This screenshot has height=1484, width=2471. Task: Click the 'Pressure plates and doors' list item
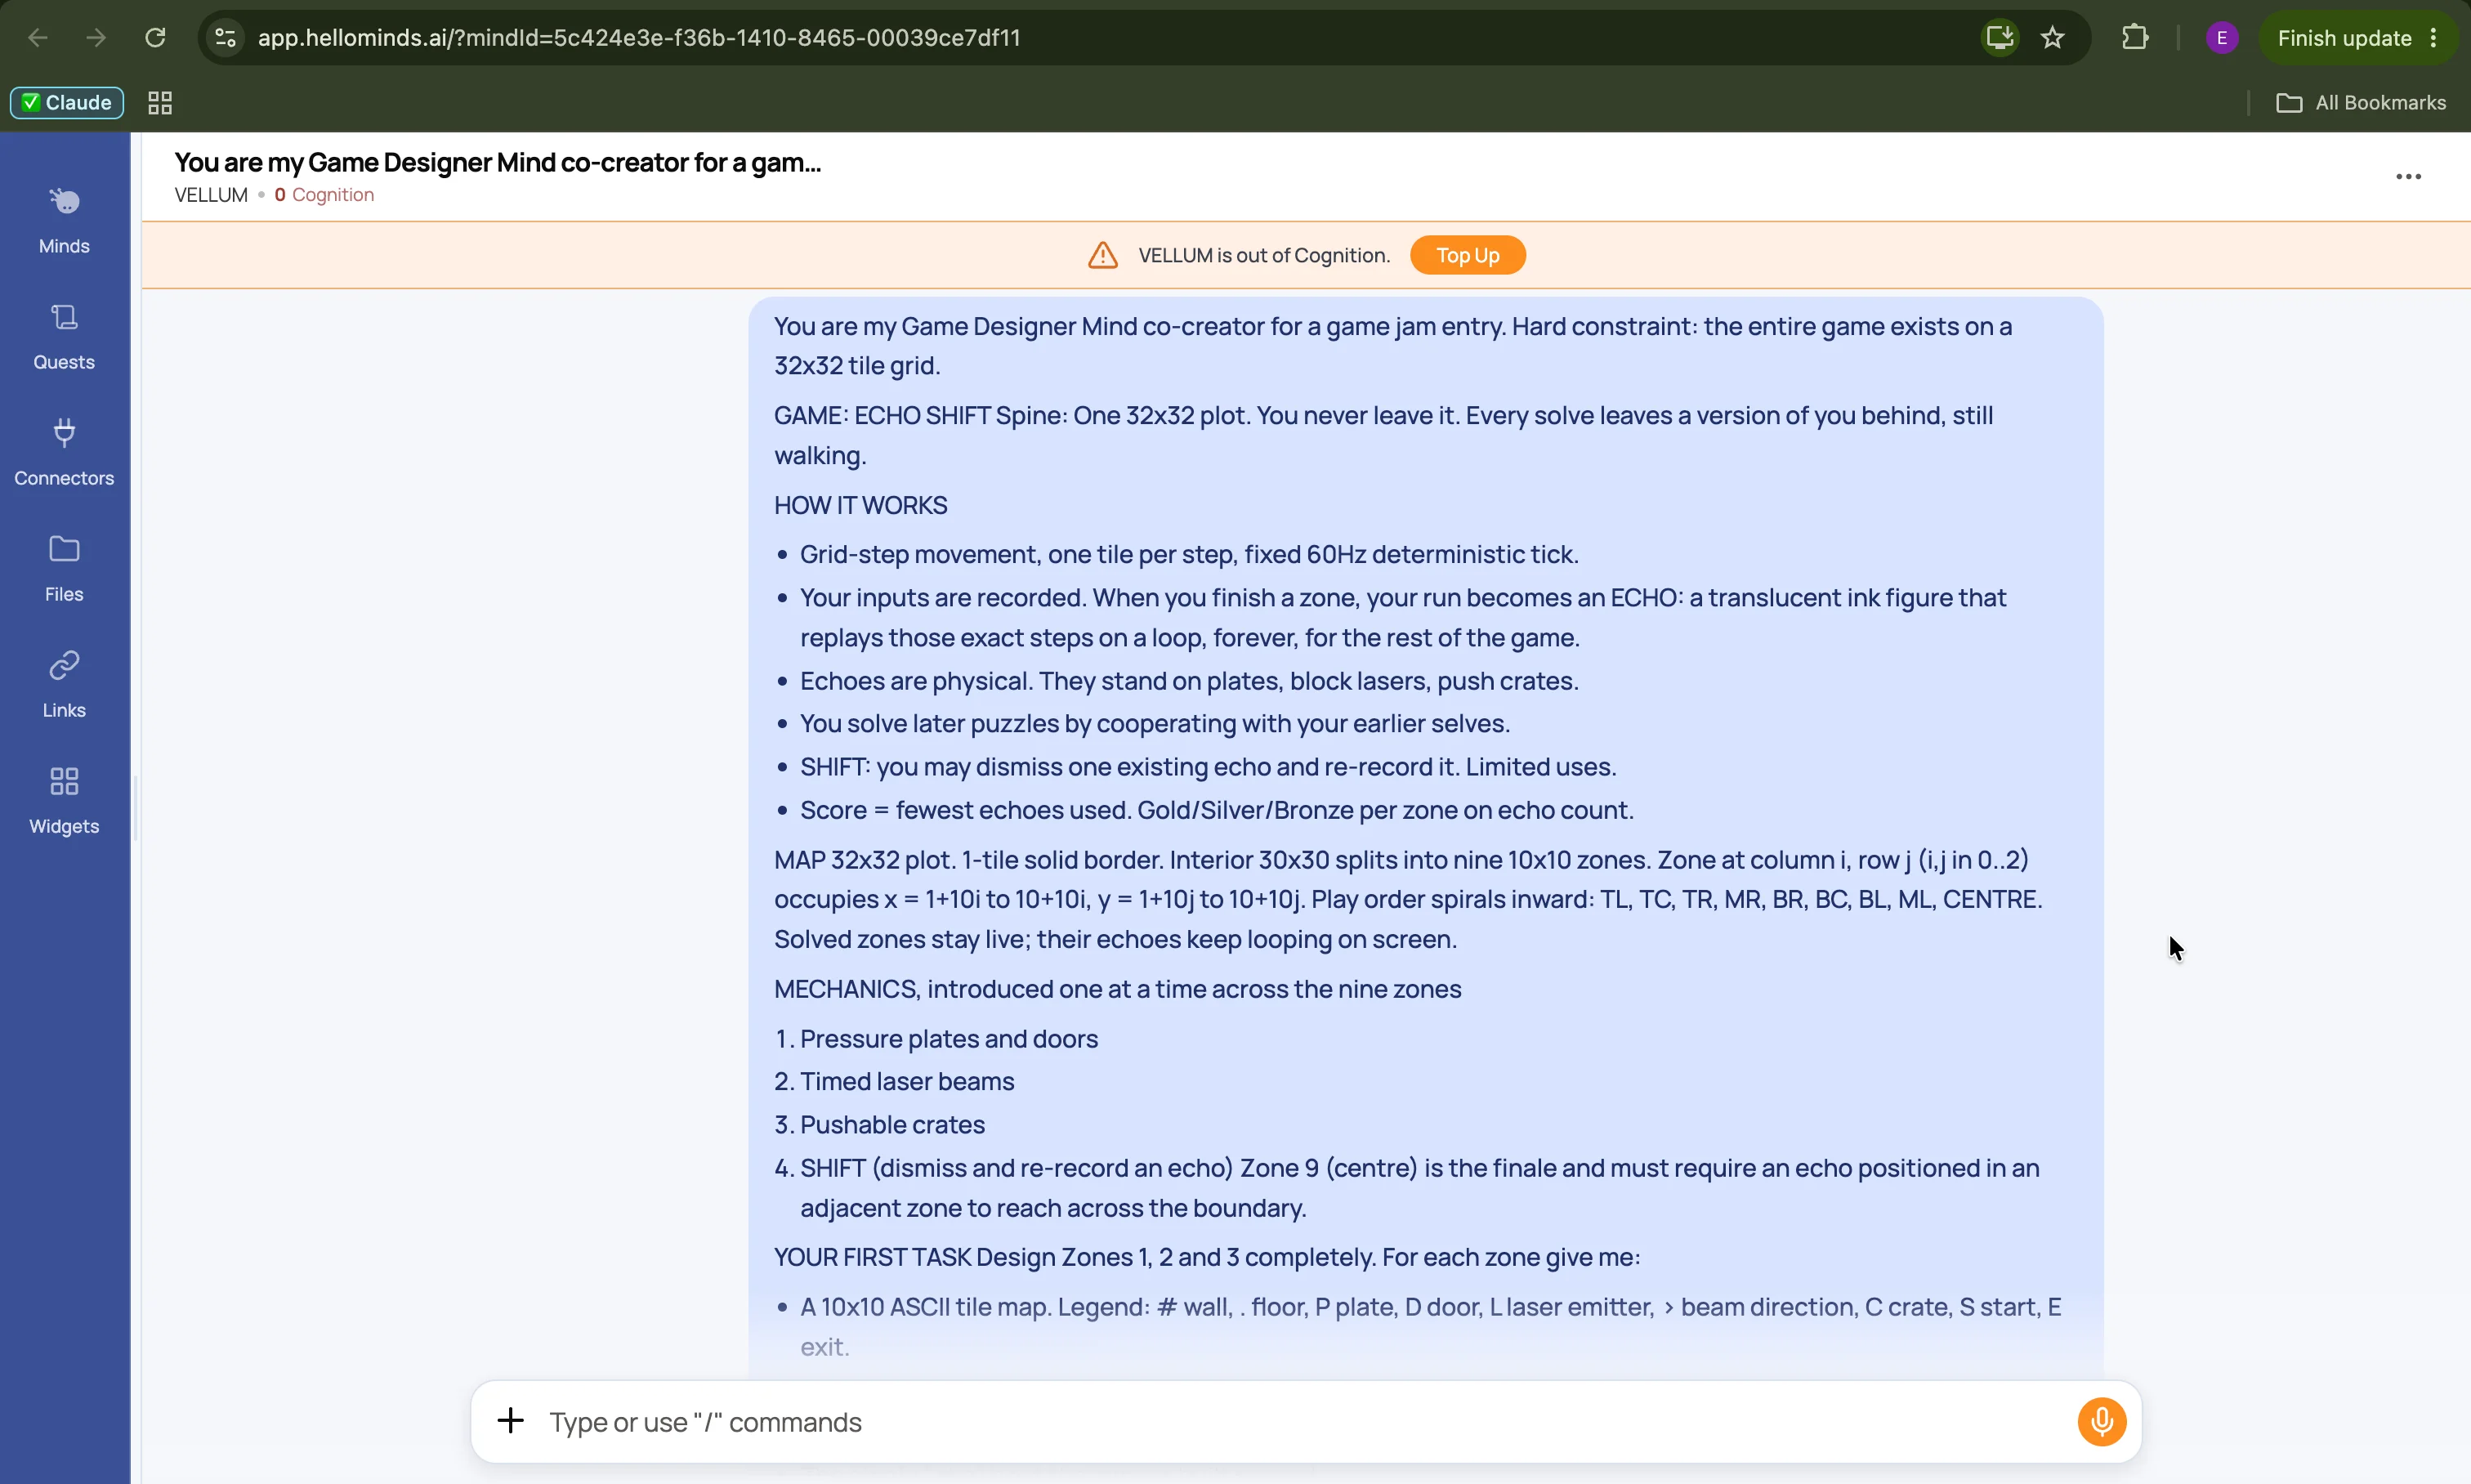(948, 1038)
